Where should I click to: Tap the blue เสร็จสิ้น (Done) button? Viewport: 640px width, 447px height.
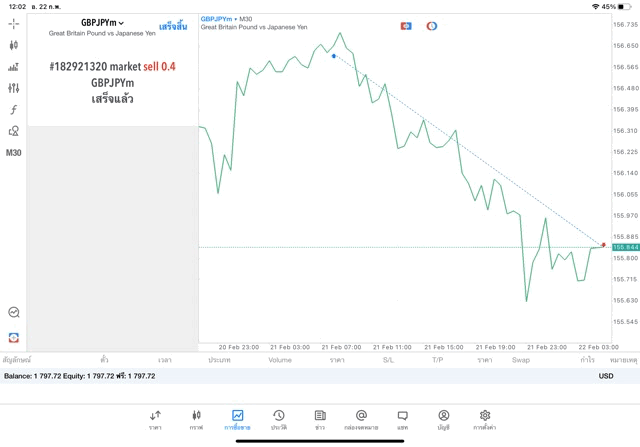(x=172, y=26)
